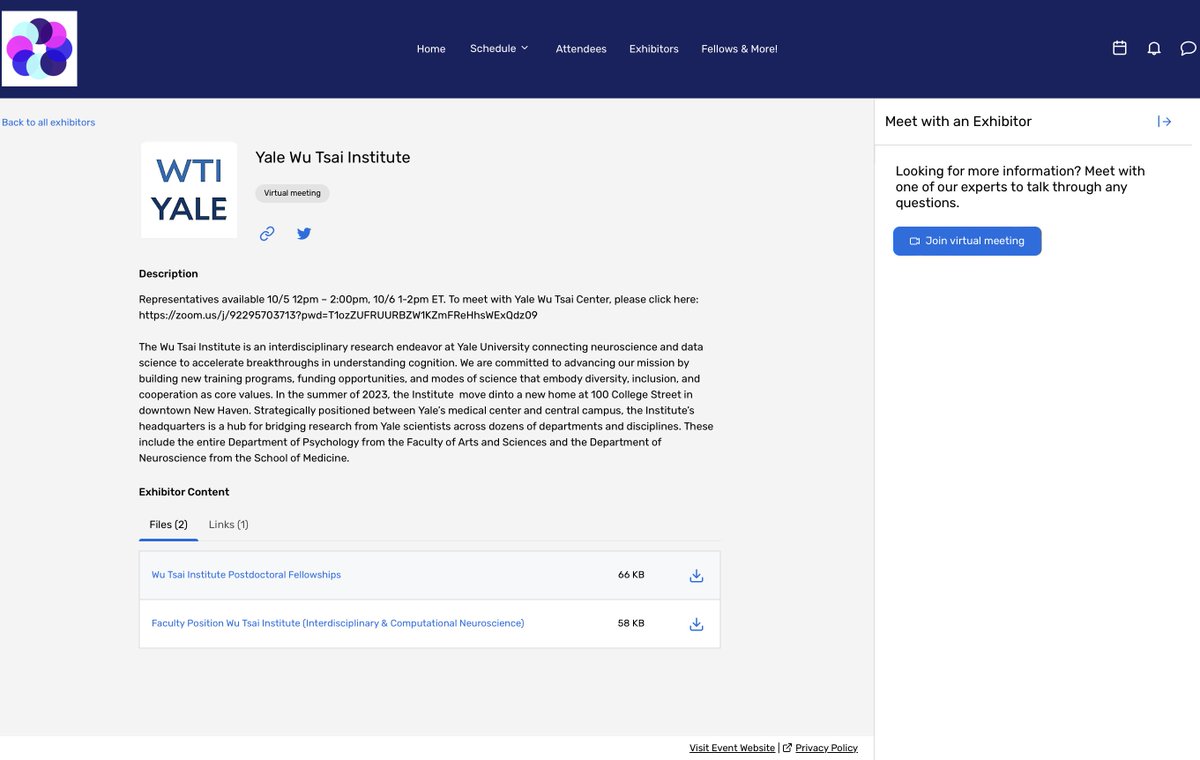This screenshot has width=1200, height=760.
Task: Click the Meet with an Exhibitor title
Action: 958,121
